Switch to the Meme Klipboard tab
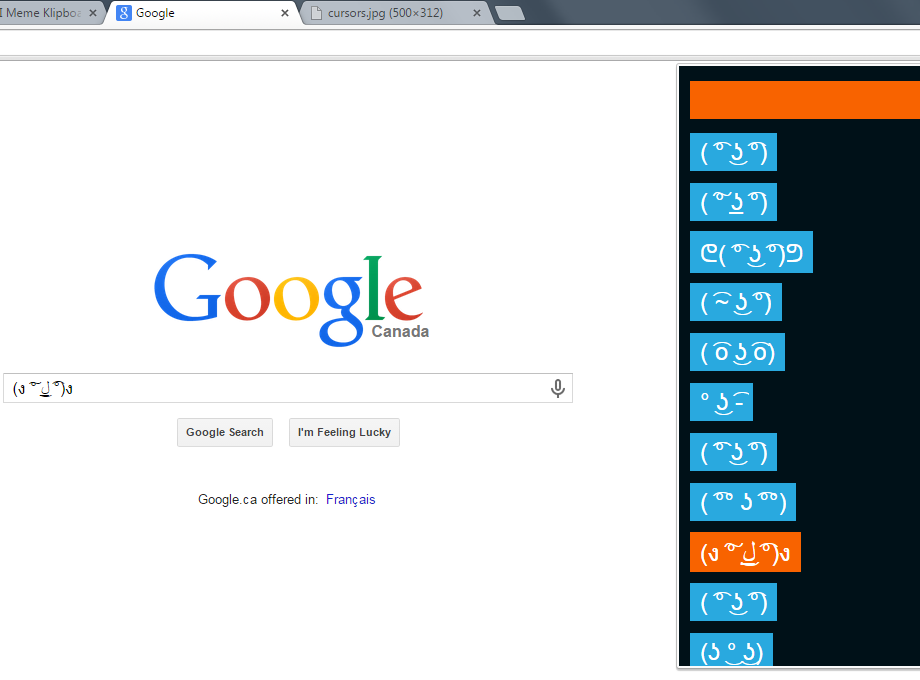 pos(44,13)
